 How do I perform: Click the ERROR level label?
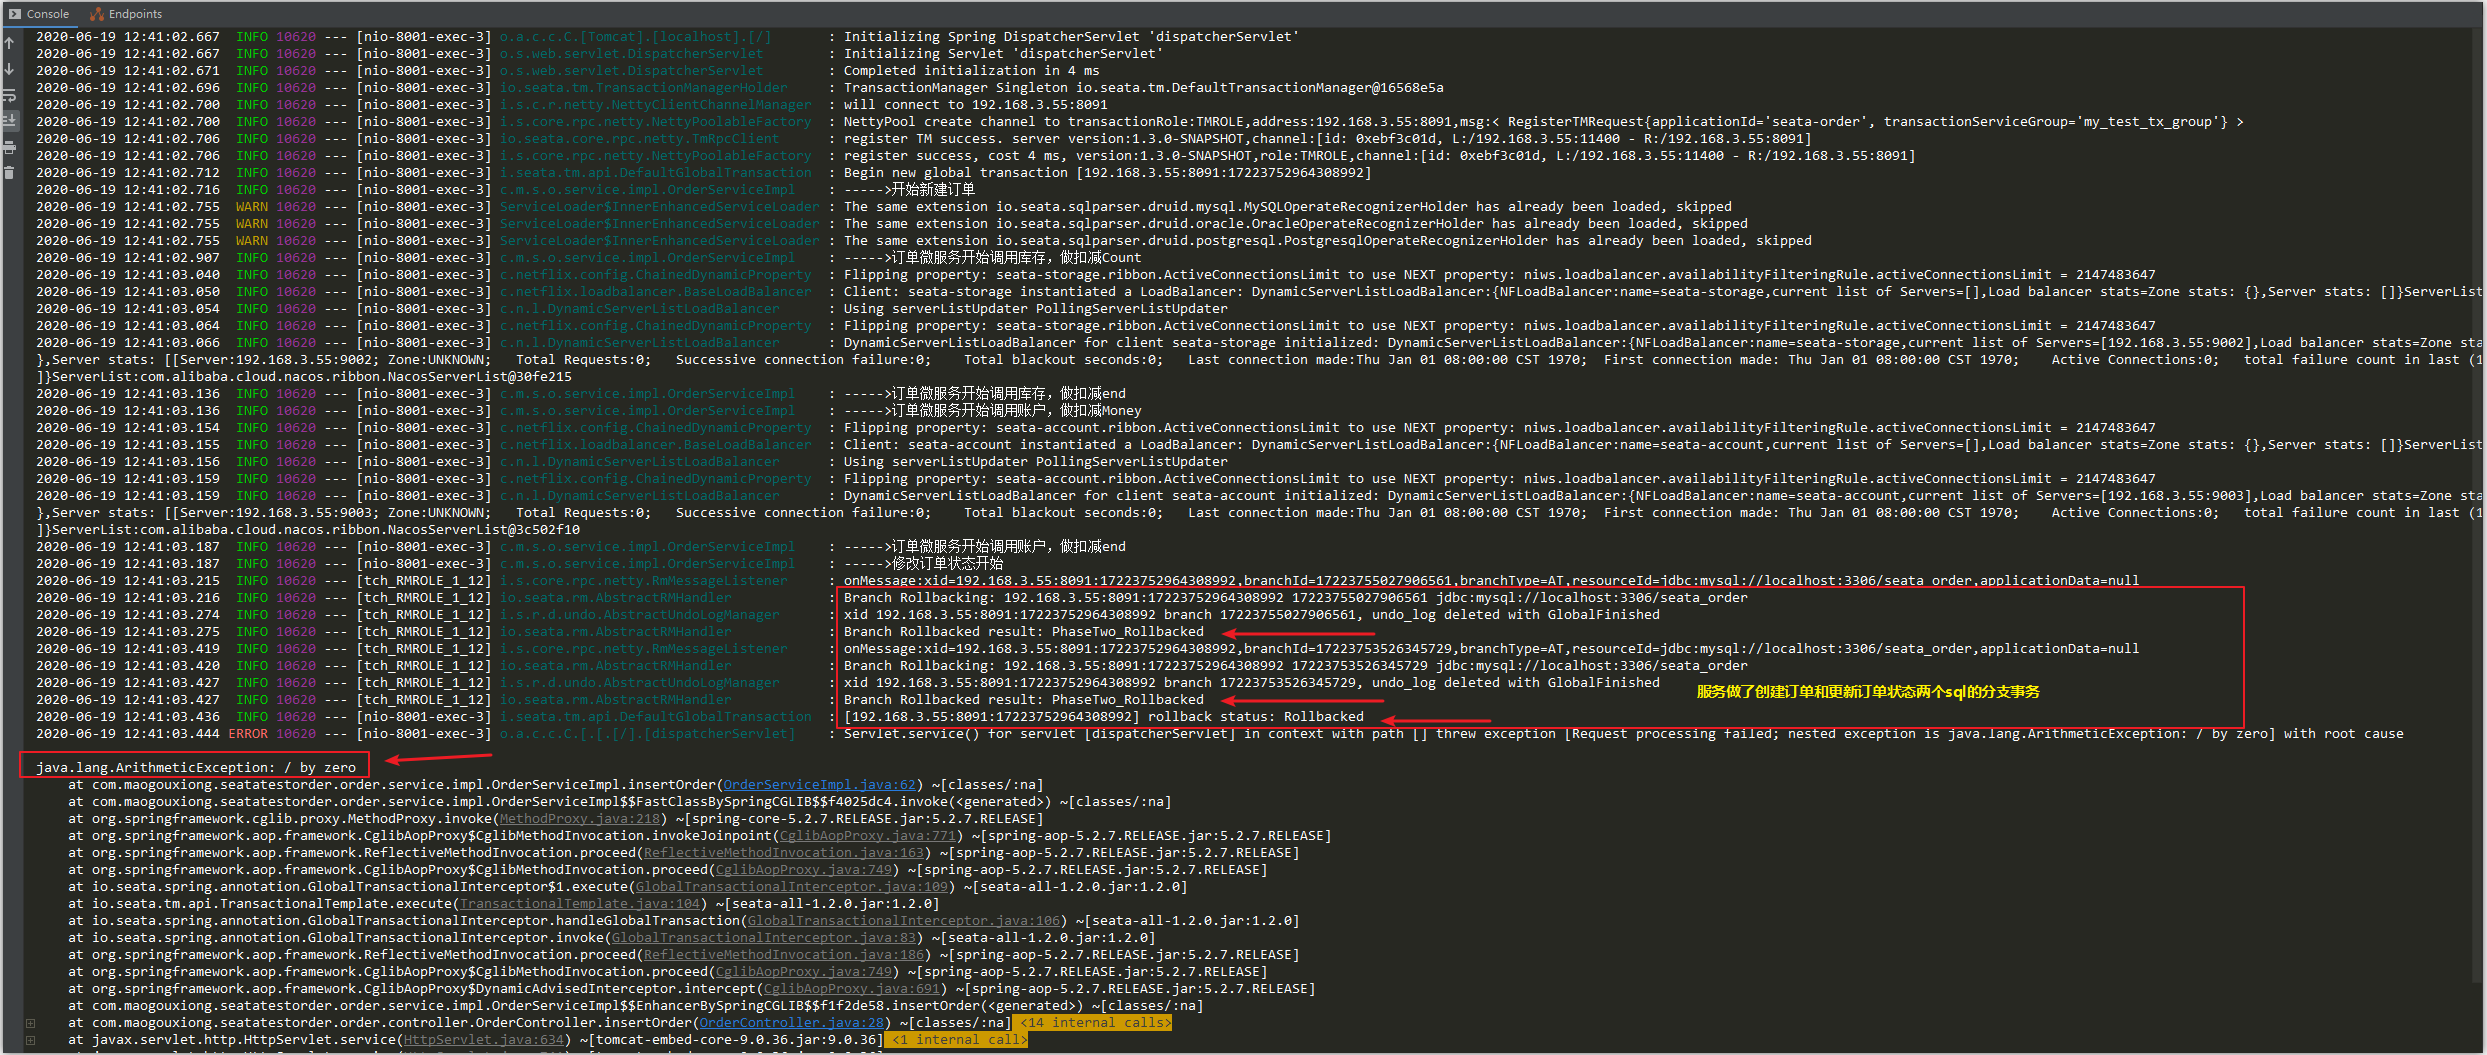(248, 734)
